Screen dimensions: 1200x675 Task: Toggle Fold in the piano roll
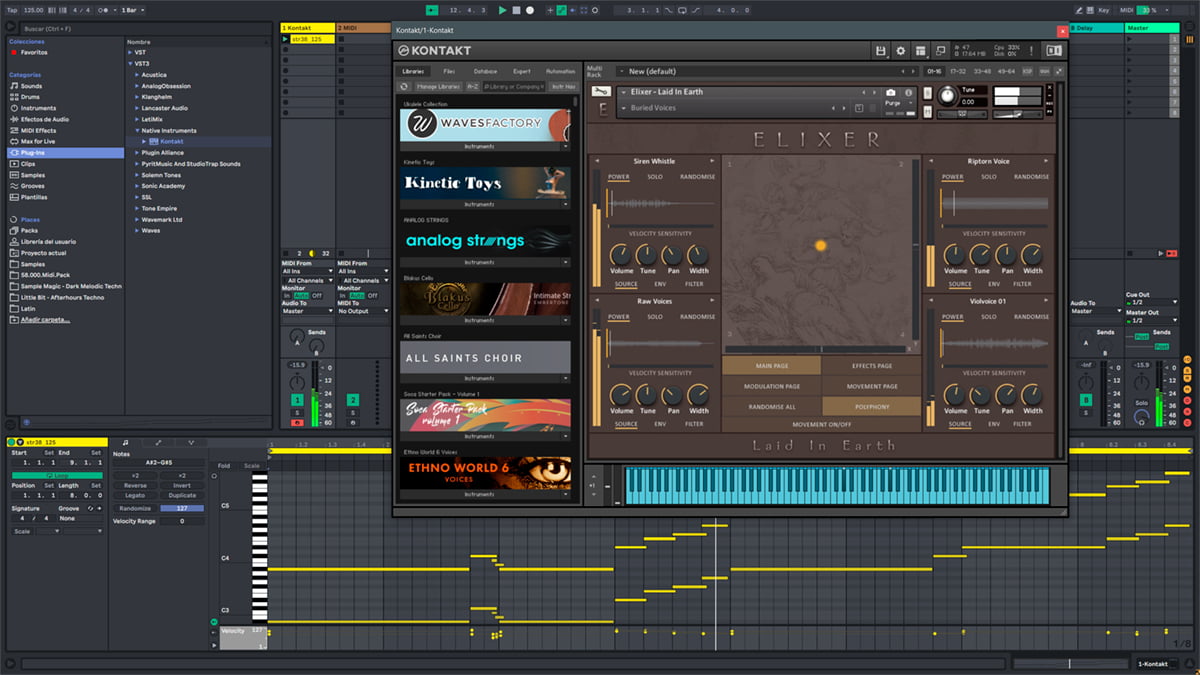224,465
